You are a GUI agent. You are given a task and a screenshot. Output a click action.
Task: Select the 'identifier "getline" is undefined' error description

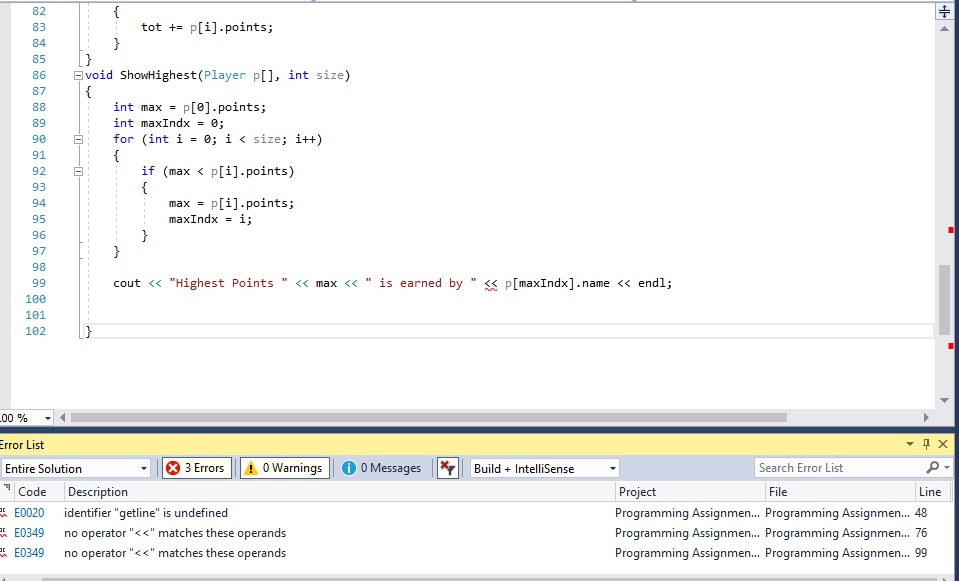pyautogui.click(x=146, y=513)
